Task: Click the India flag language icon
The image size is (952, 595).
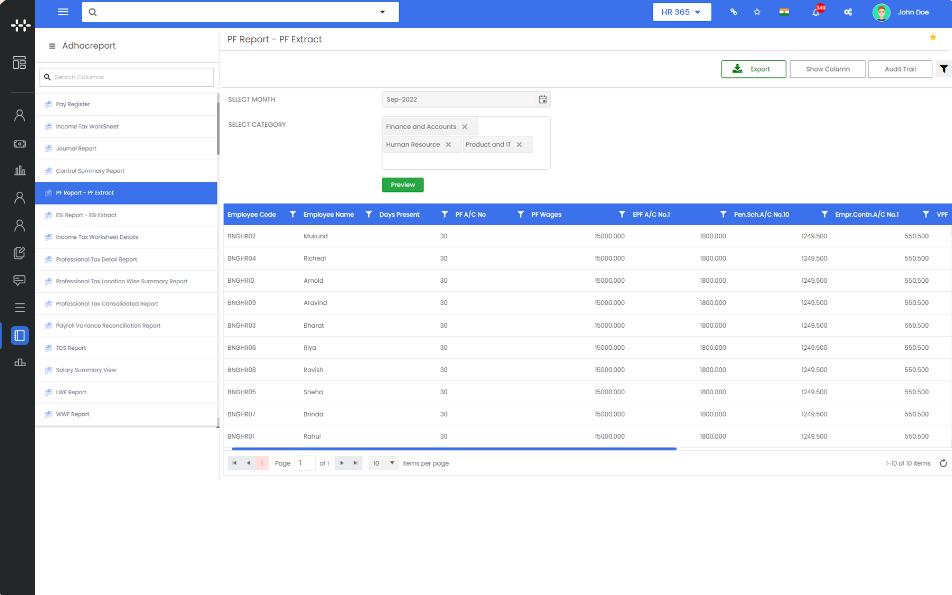Action: pyautogui.click(x=784, y=12)
